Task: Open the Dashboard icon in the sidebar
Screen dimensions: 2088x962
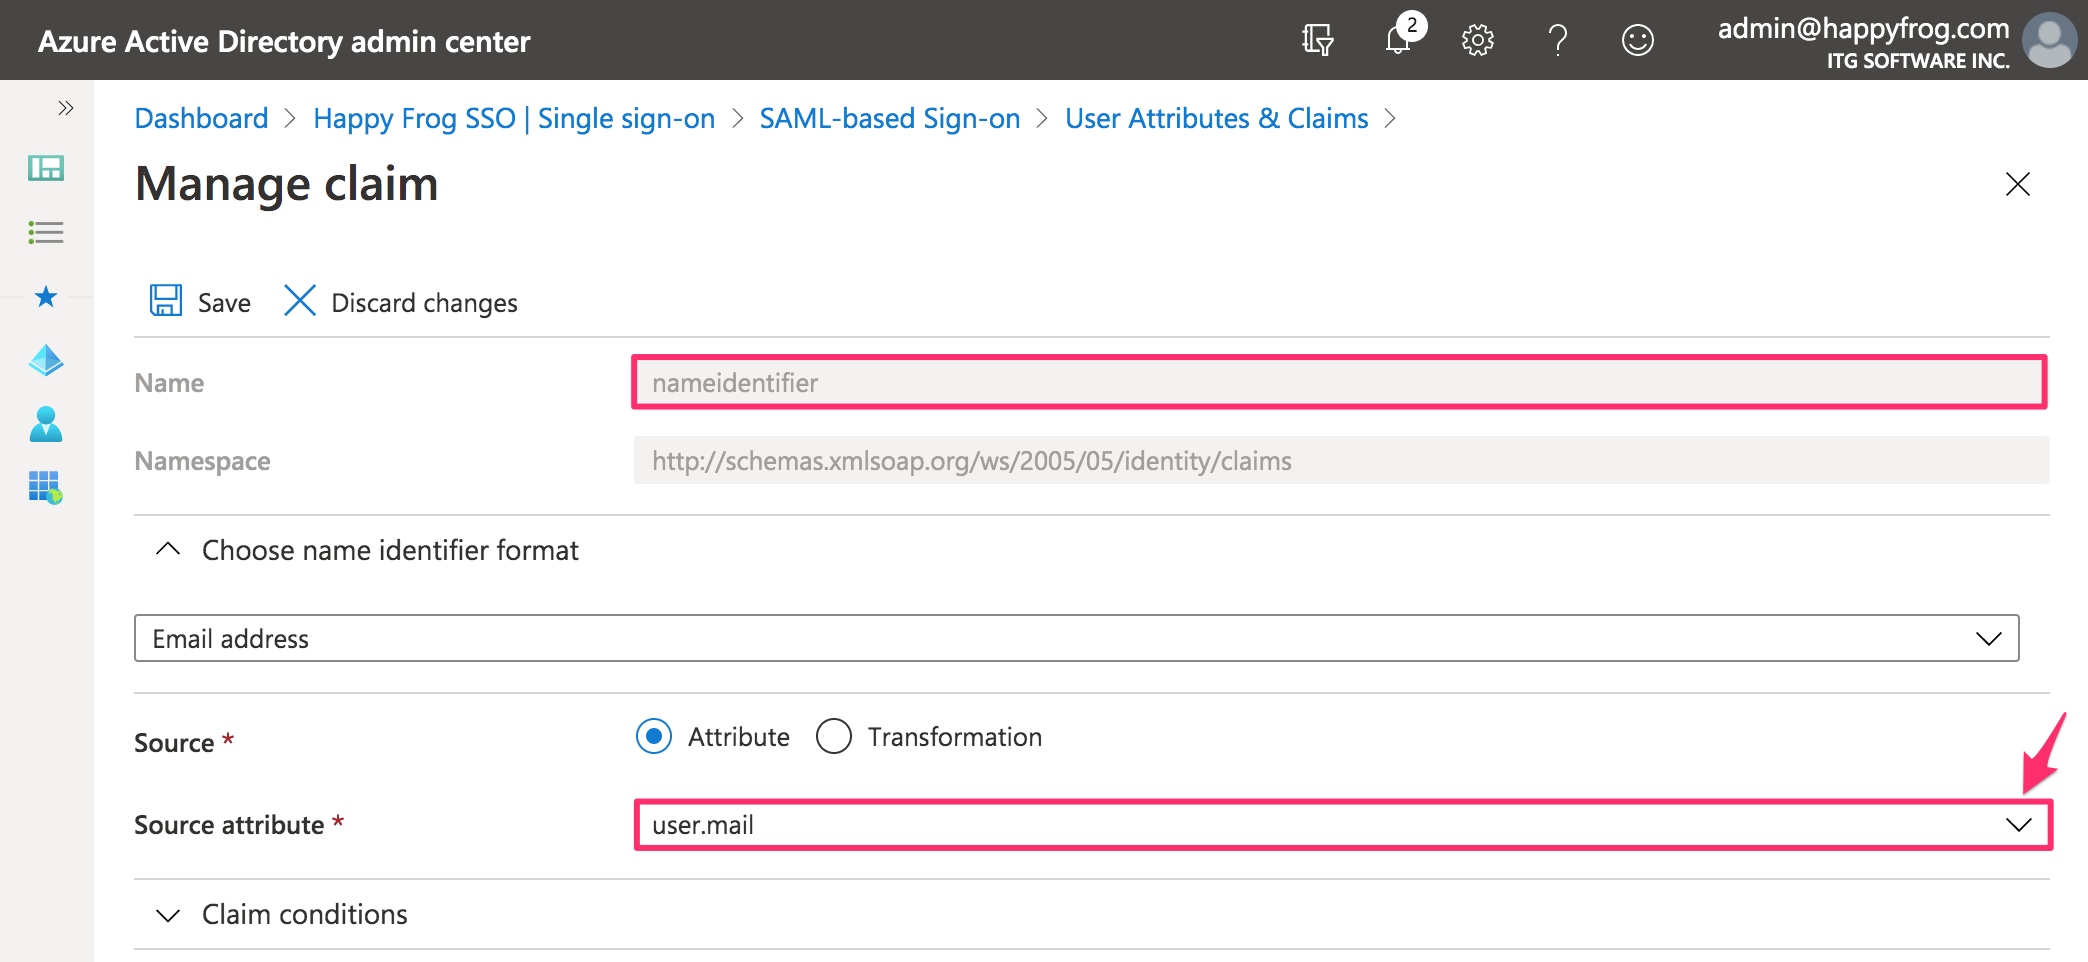Action: [46, 168]
